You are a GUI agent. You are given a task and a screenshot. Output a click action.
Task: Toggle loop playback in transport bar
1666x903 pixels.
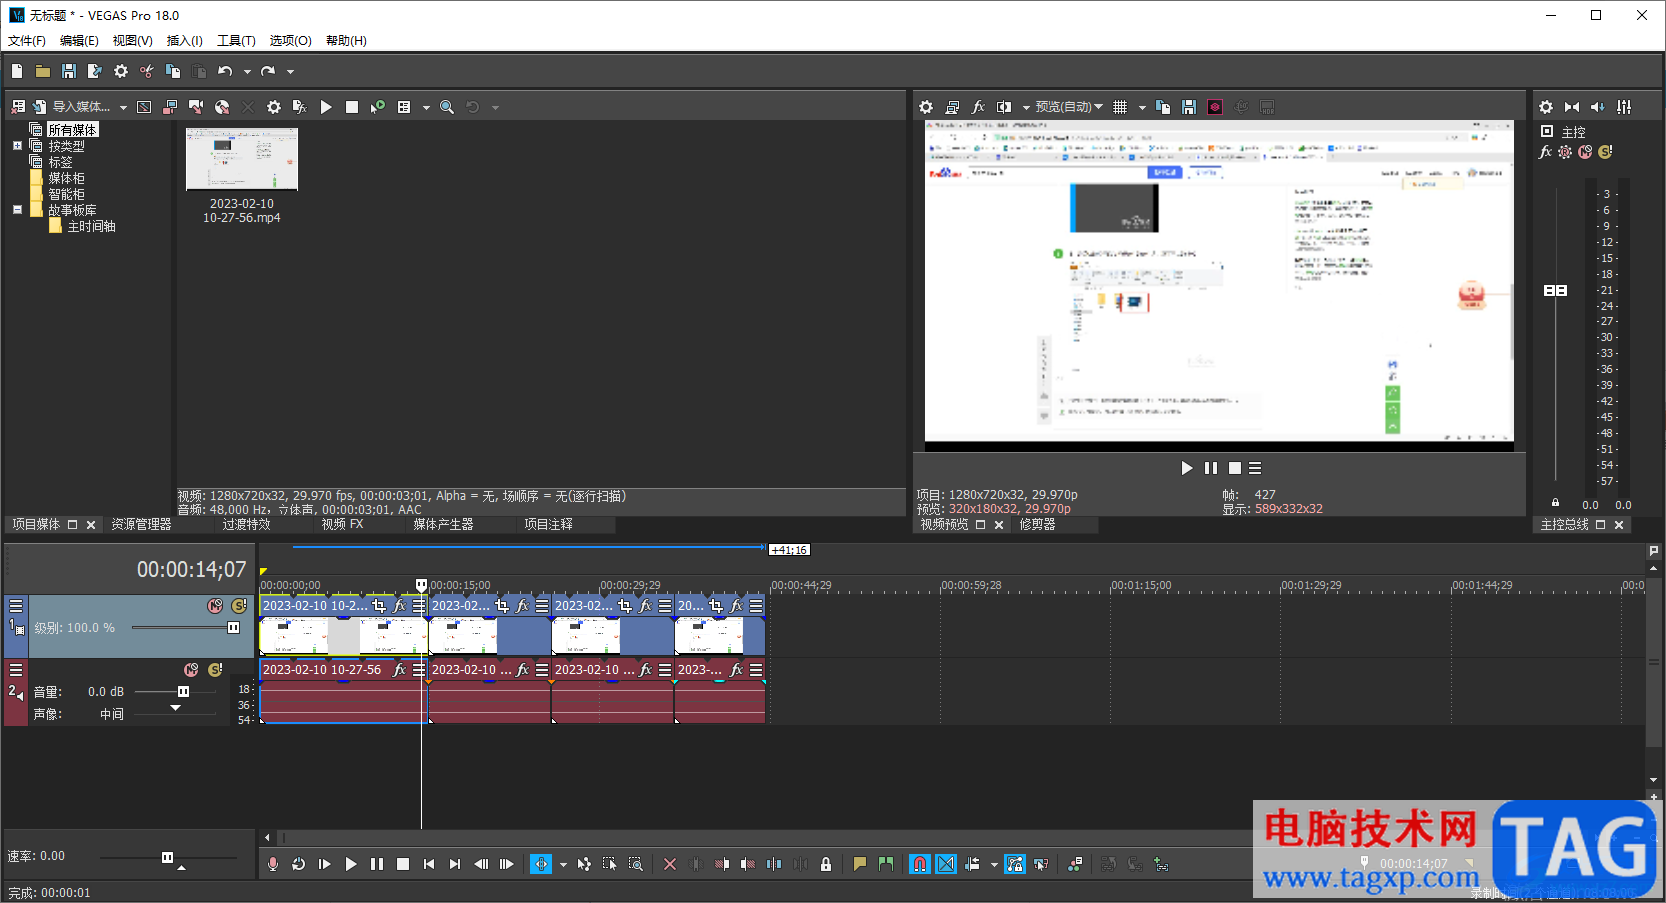pos(298,864)
